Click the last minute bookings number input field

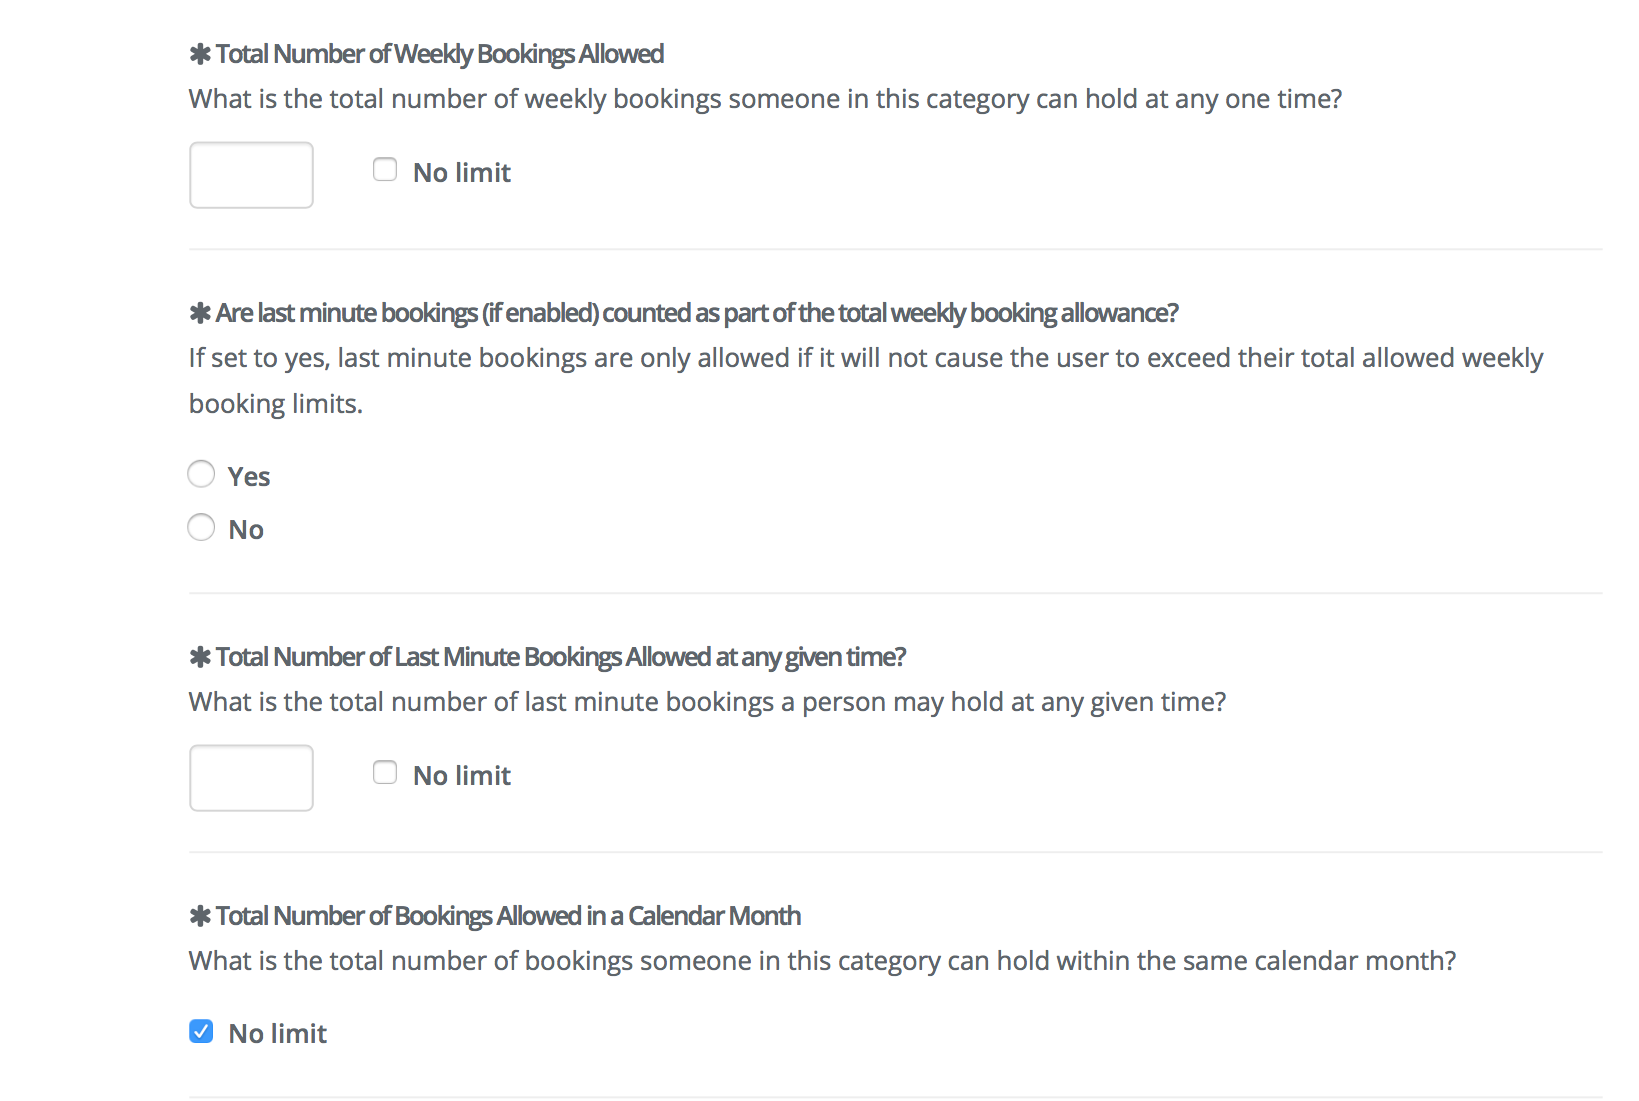click(251, 778)
